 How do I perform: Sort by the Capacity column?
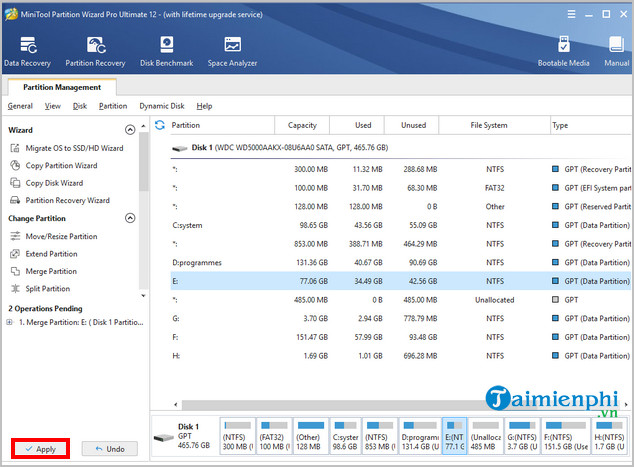click(x=302, y=125)
